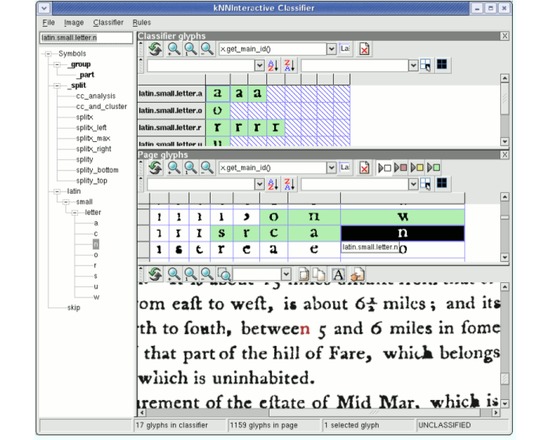Close the Classifier glyphs panel
Image resolution: width=550 pixels, height=440 pixels.
pyautogui.click(x=504, y=36)
